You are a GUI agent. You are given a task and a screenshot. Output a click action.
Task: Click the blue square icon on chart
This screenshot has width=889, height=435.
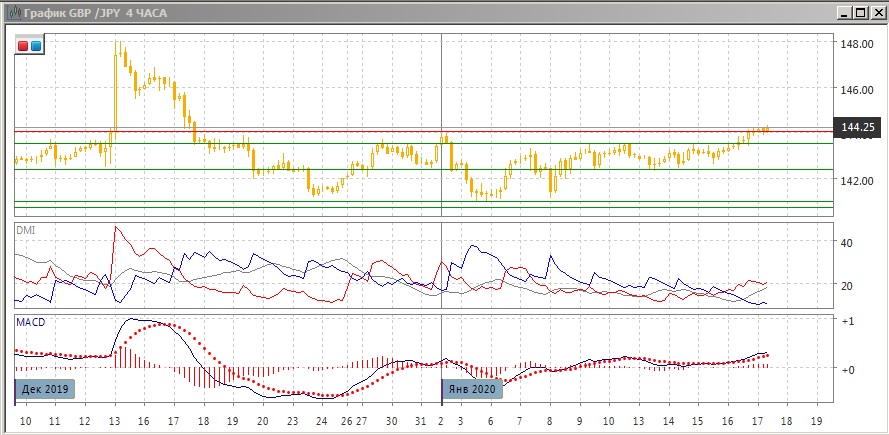[36, 46]
